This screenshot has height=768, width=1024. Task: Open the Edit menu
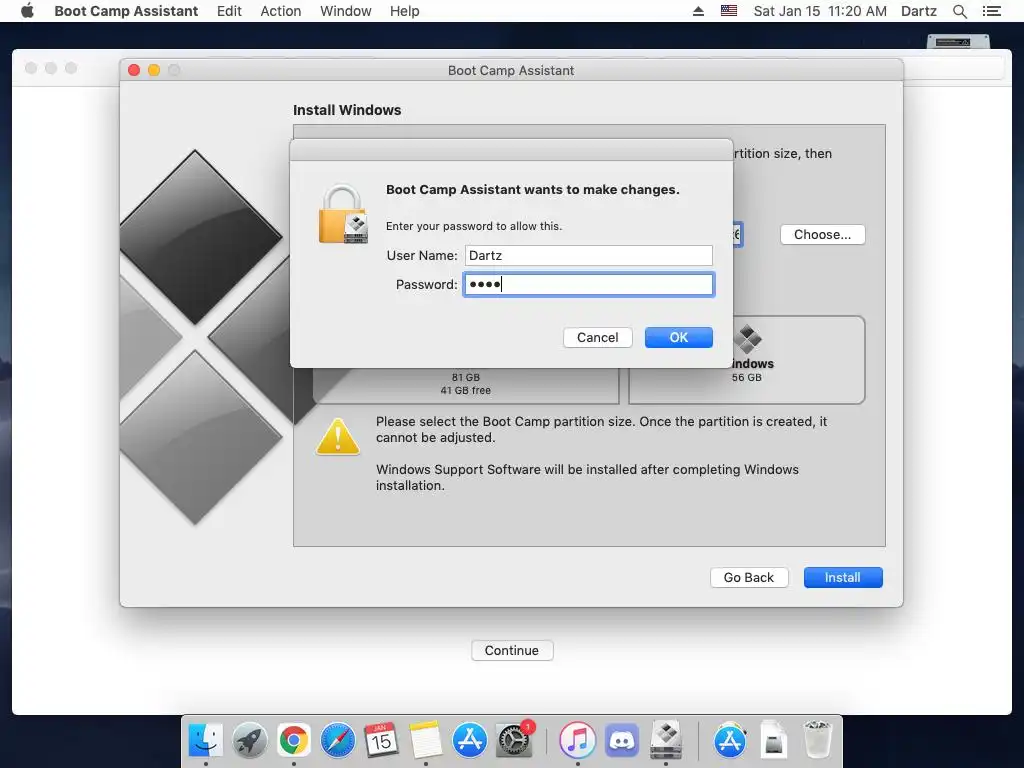[x=229, y=11]
